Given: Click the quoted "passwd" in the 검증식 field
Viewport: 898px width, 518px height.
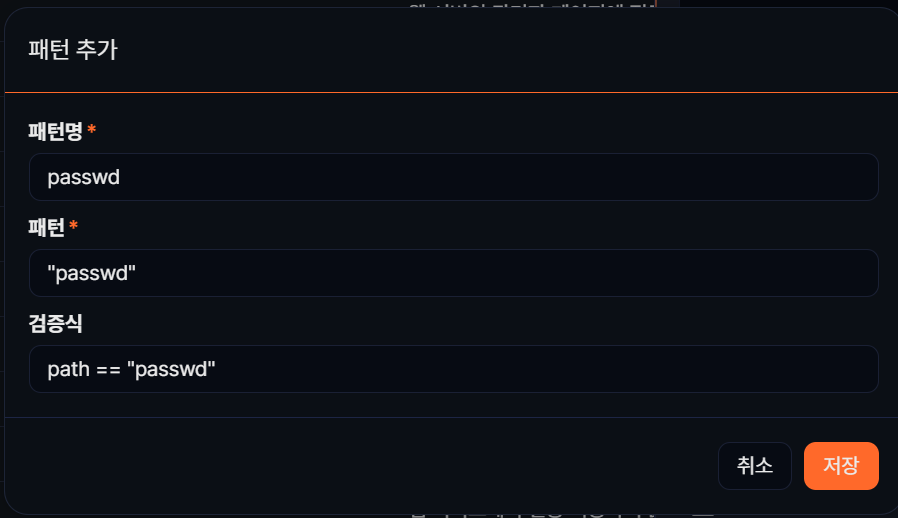Looking at the screenshot, I should point(171,370).
